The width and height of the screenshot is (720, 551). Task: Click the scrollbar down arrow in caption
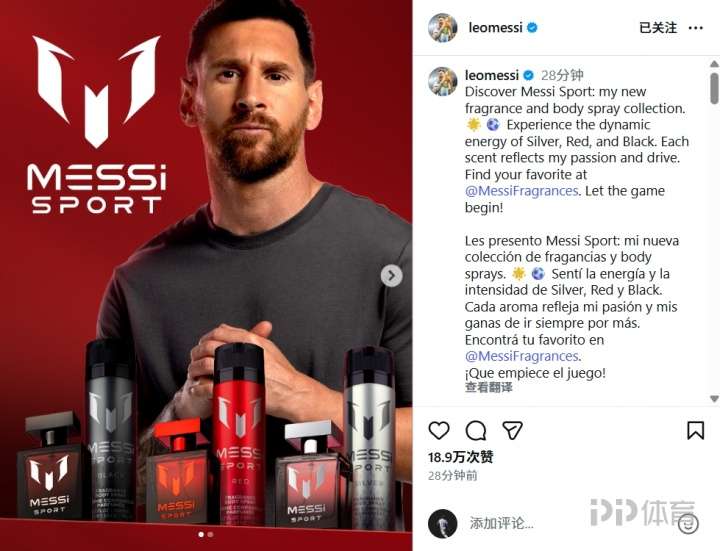point(714,399)
